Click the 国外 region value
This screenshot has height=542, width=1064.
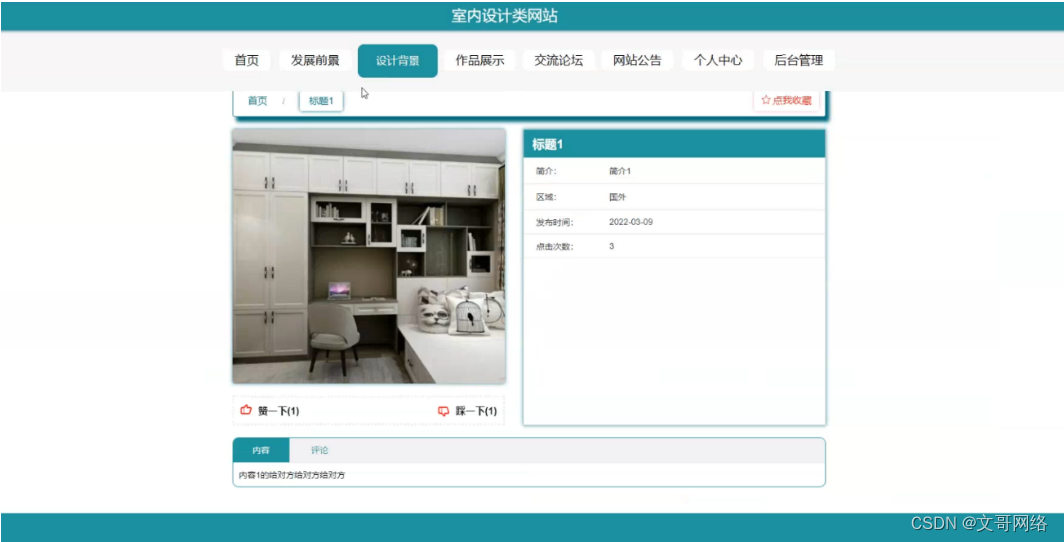618,197
